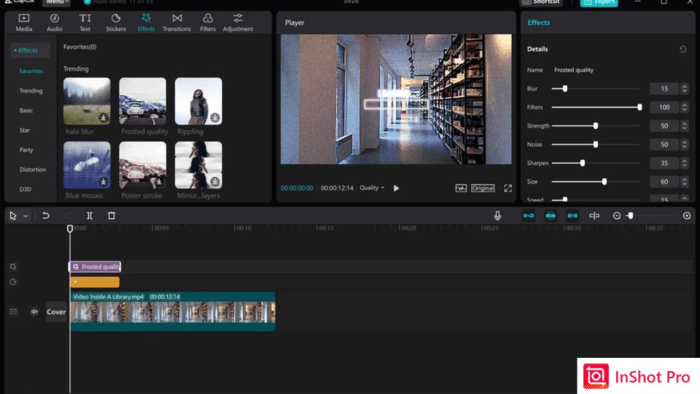Viewport: 700px width, 394px height.
Task: Select Distortion effects category
Action: click(32, 170)
